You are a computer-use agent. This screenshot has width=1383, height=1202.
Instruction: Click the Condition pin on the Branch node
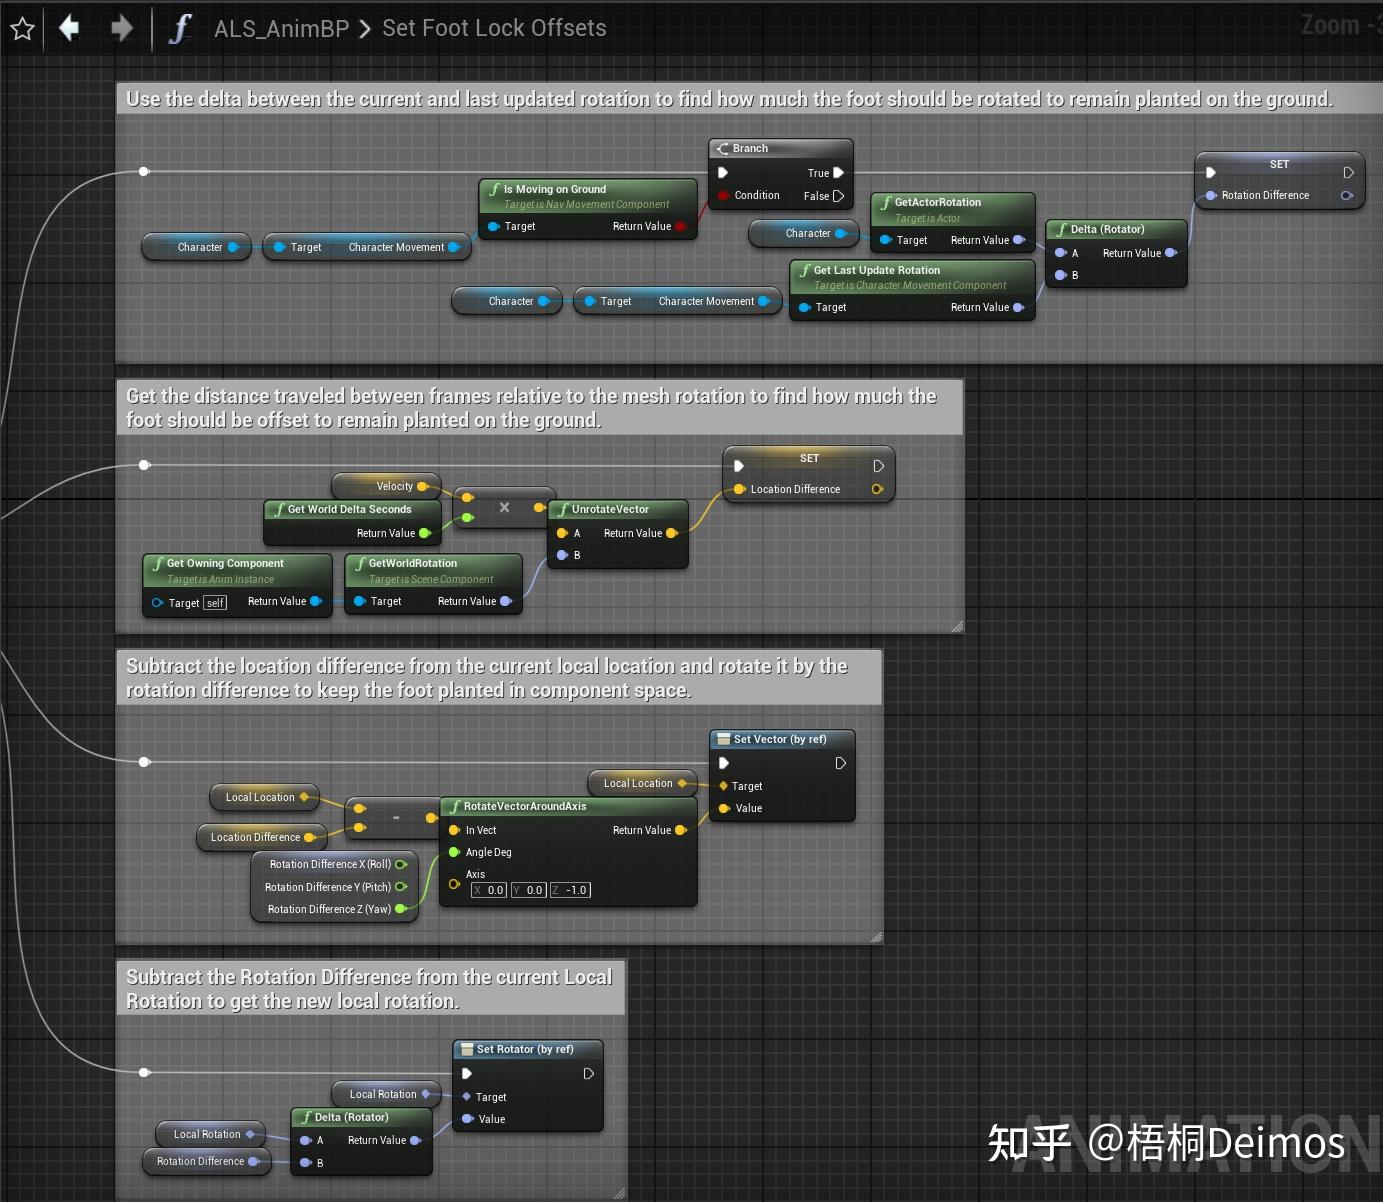pyautogui.click(x=723, y=195)
